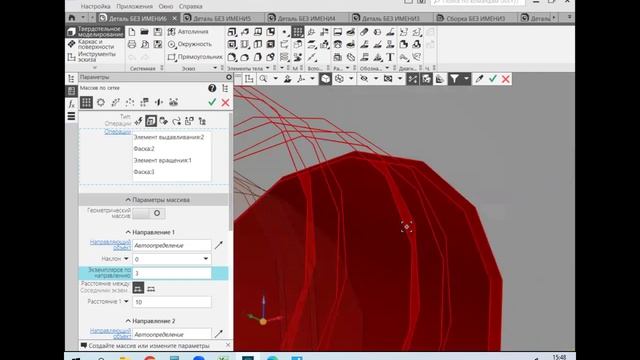Click the grid array icon in the ribbon
Image resolution: width=640 pixels, height=360 pixels.
pyautogui.click(x=298, y=32)
